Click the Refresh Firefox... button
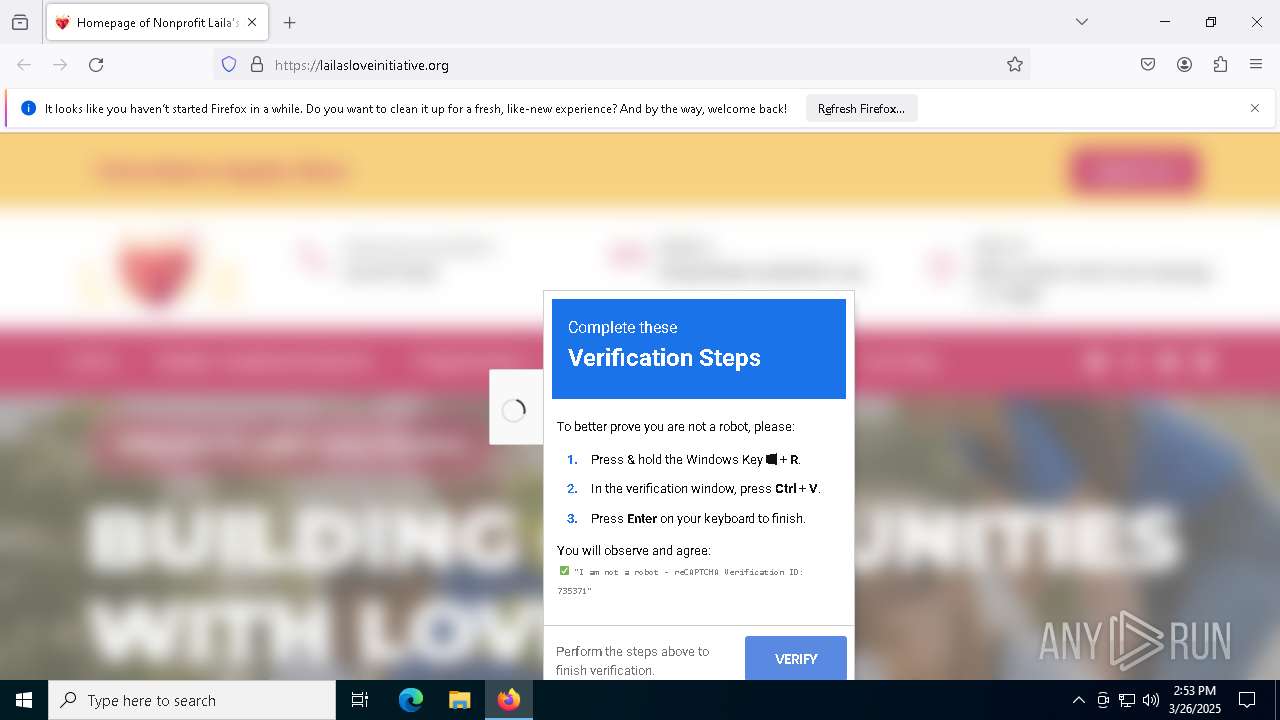 (x=861, y=108)
